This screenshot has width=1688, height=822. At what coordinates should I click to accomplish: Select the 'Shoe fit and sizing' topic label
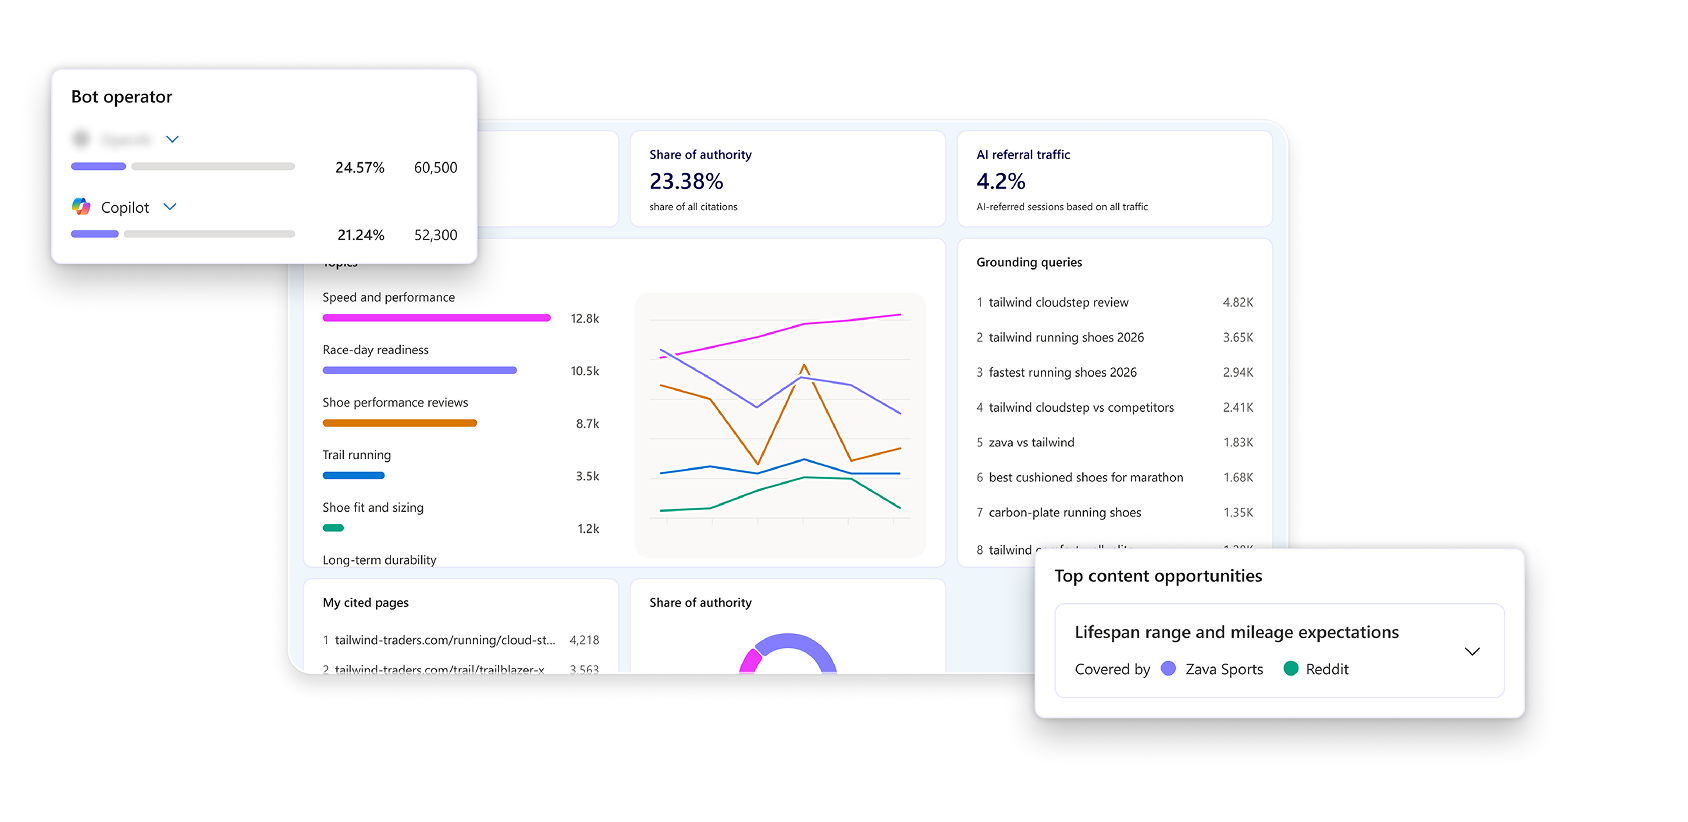click(373, 508)
